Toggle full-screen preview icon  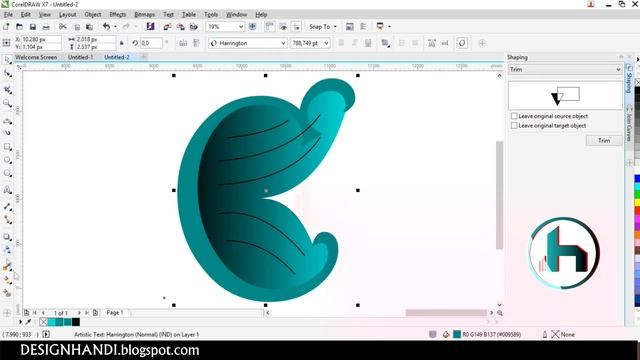tap(252, 27)
